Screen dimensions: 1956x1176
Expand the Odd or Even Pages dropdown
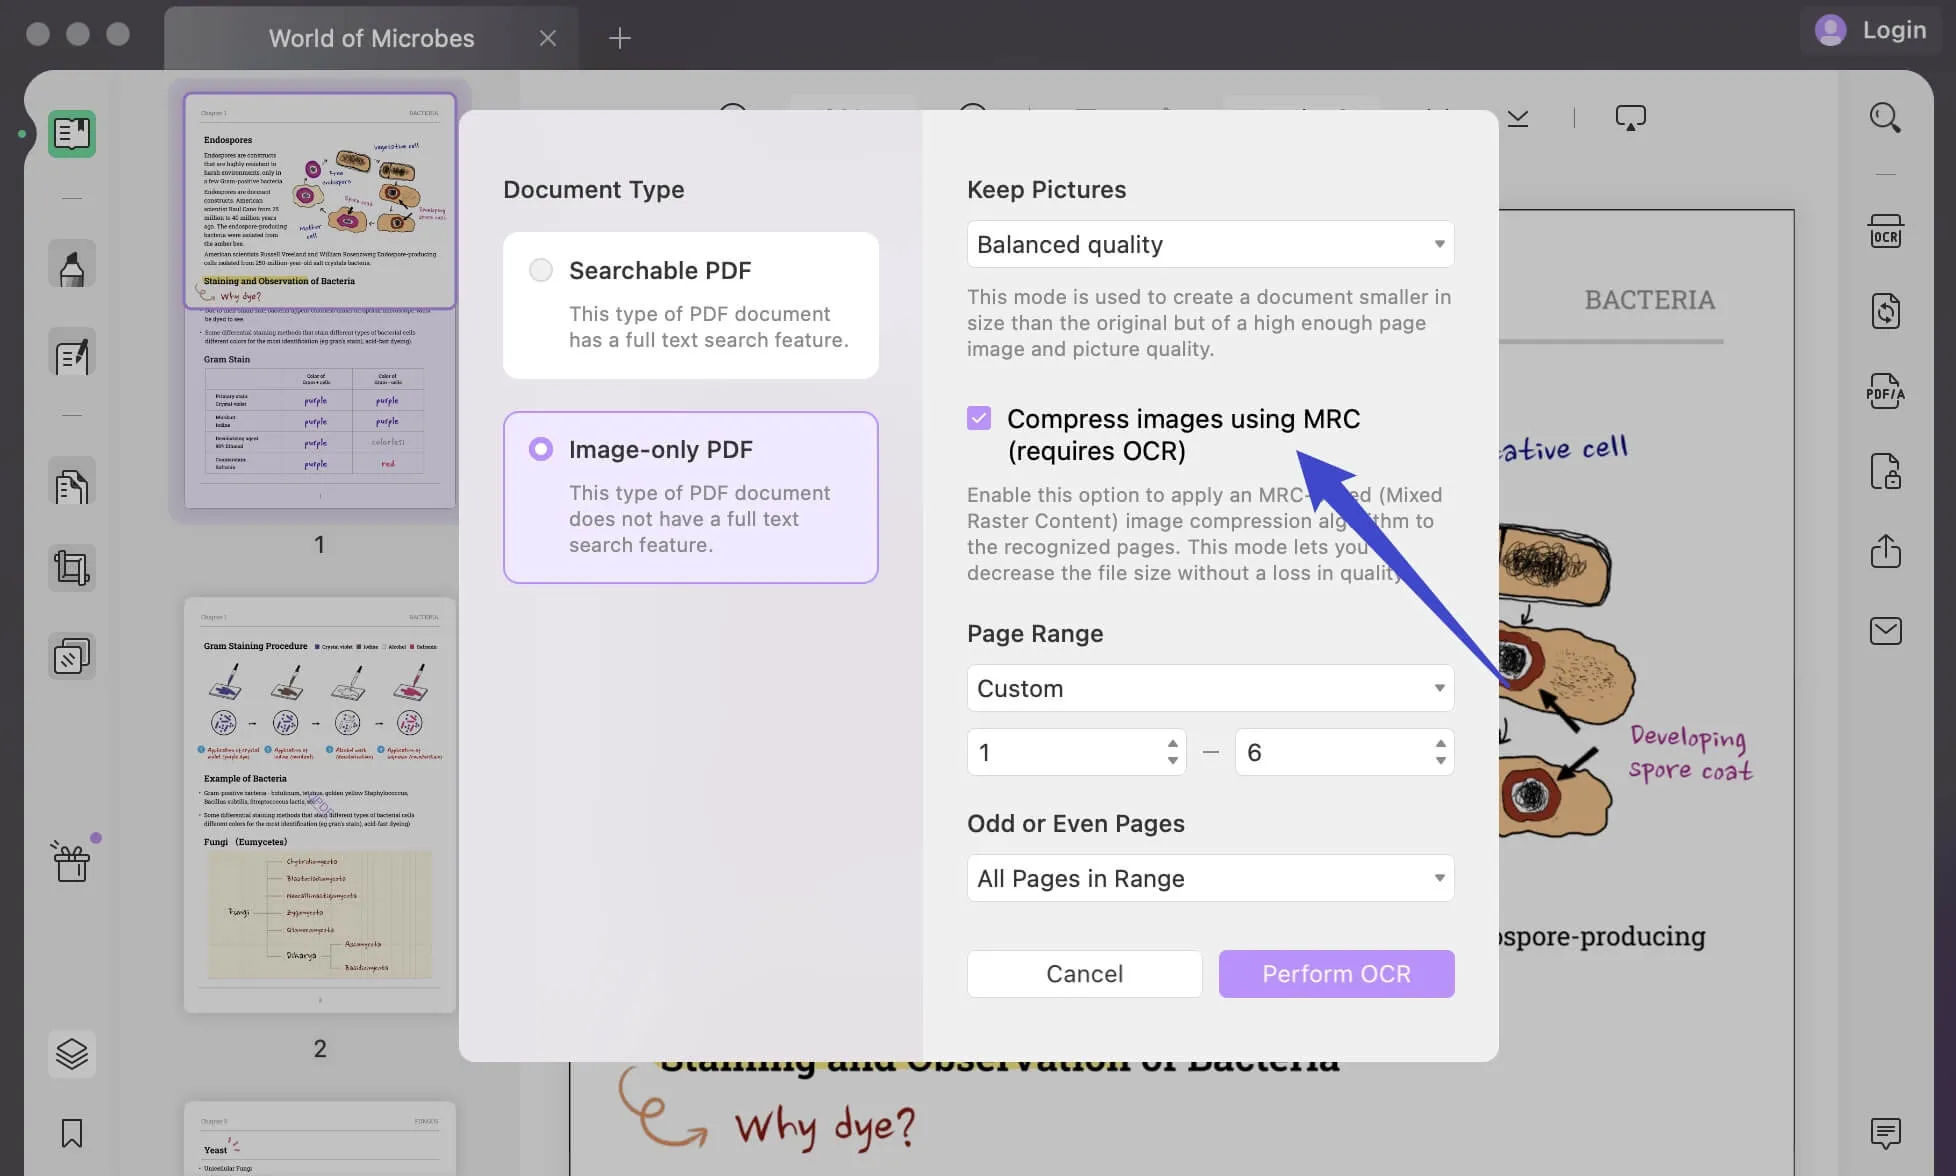1210,877
